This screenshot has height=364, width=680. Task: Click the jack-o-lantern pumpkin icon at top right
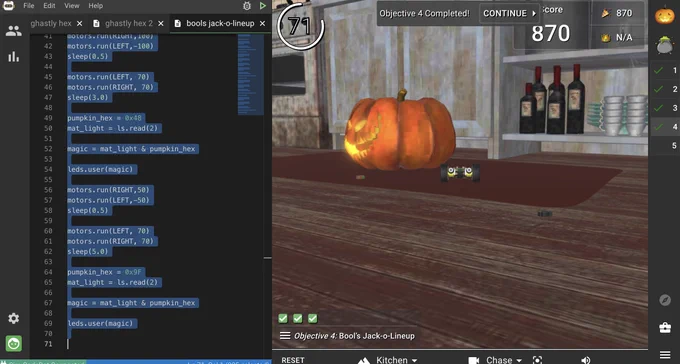[664, 16]
